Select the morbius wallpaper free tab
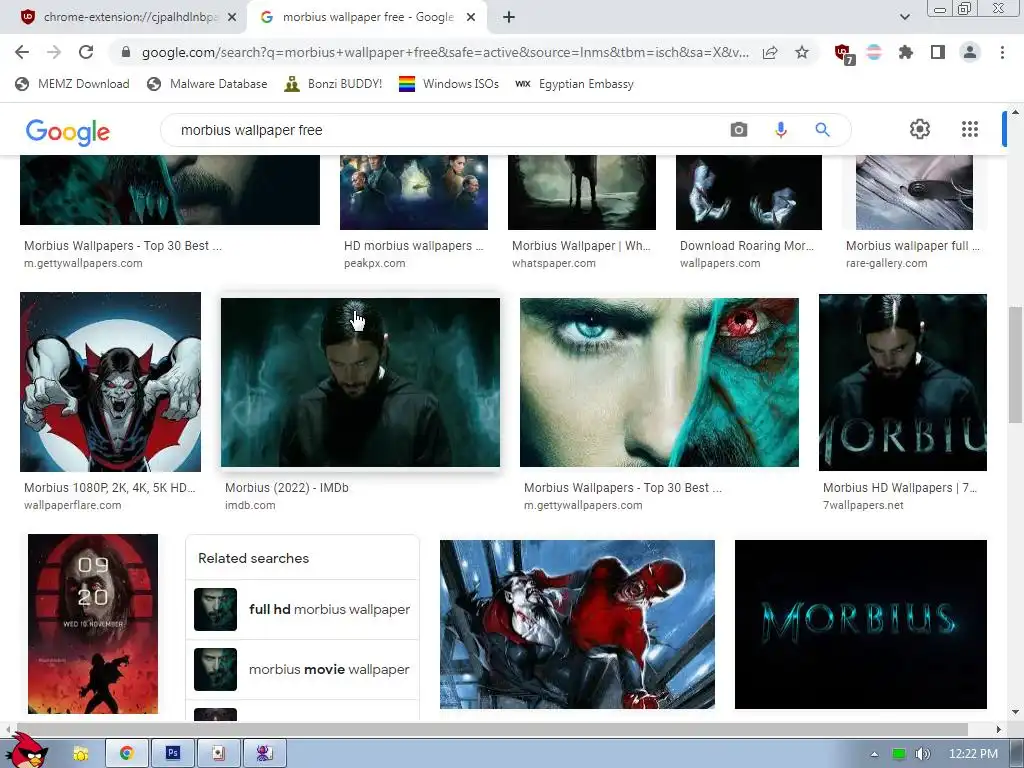This screenshot has height=768, width=1024. 367,17
